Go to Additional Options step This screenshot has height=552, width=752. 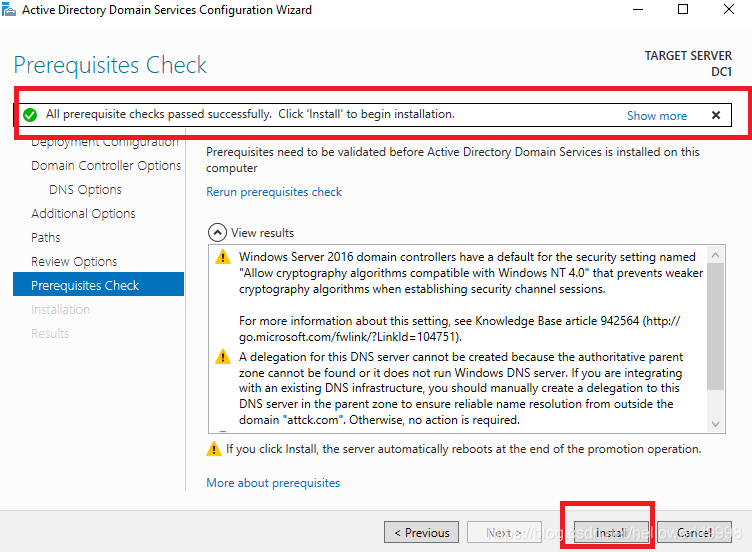83,213
